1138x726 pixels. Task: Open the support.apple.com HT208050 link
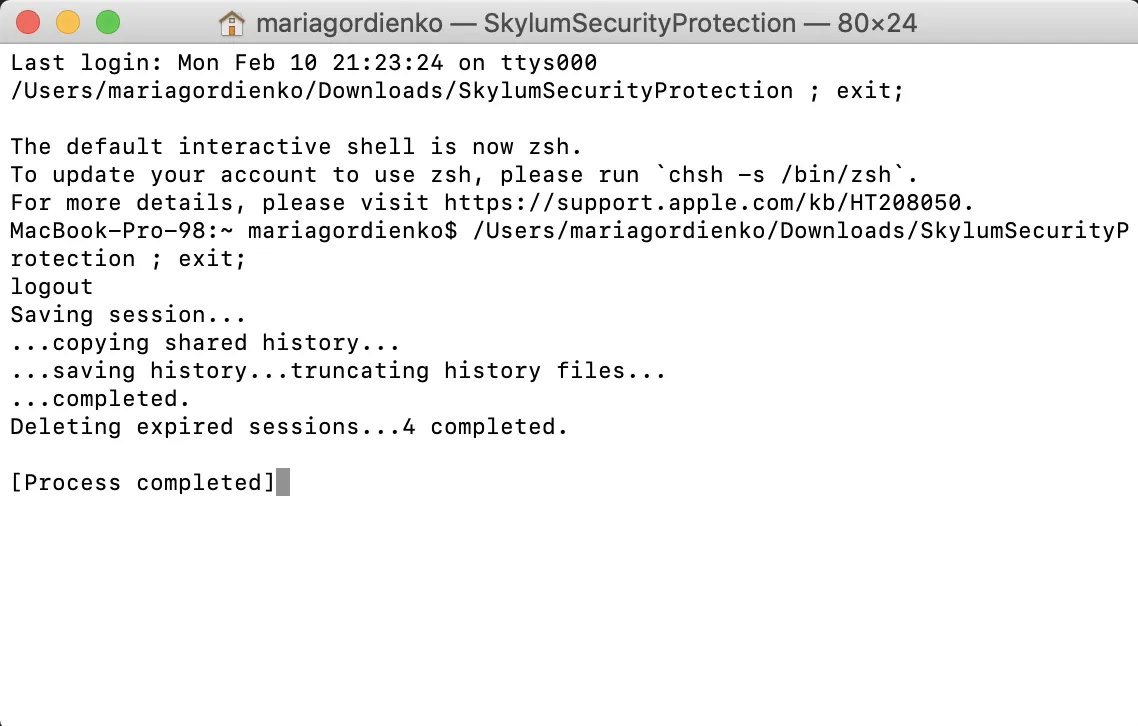click(x=709, y=203)
